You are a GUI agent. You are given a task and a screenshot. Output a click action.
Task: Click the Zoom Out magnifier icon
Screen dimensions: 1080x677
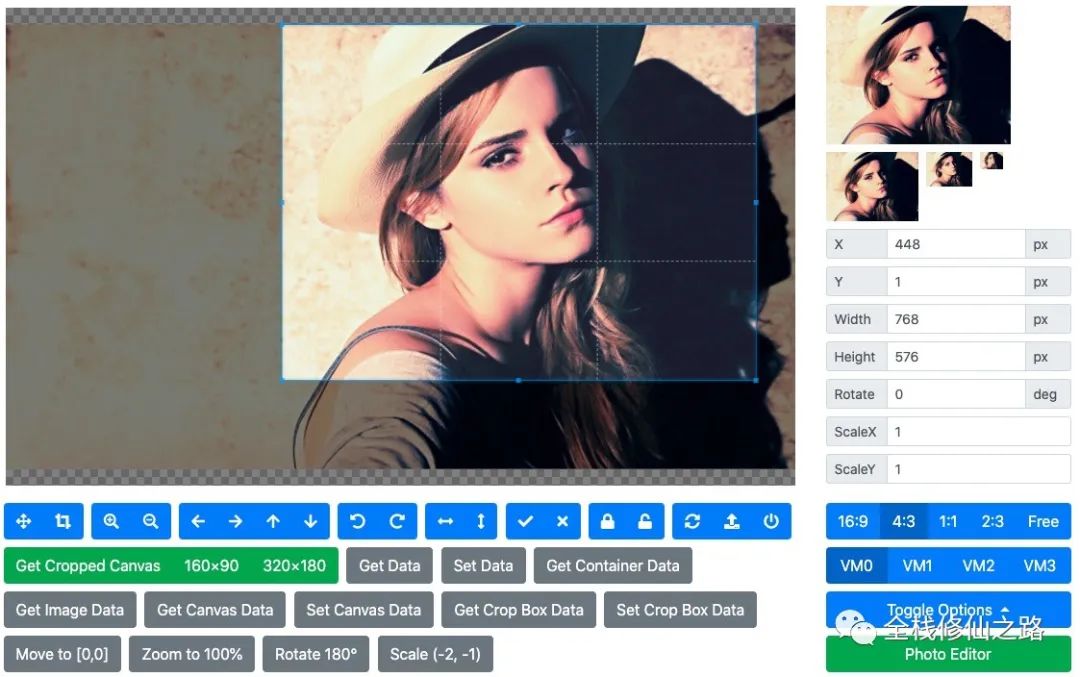(150, 521)
